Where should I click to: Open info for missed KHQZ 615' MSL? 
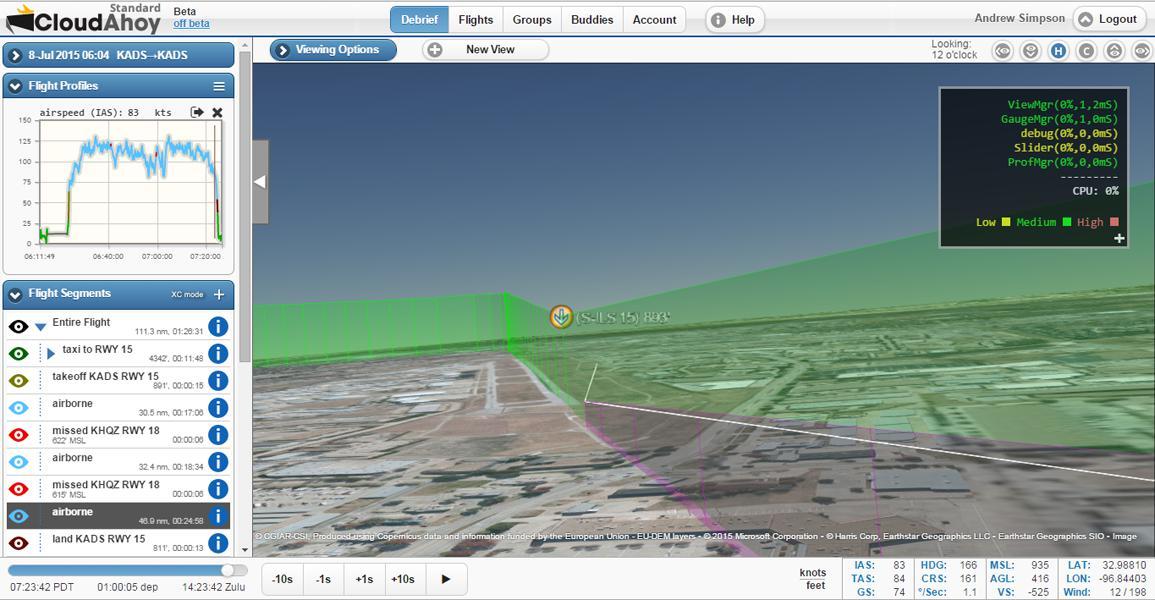point(218,489)
